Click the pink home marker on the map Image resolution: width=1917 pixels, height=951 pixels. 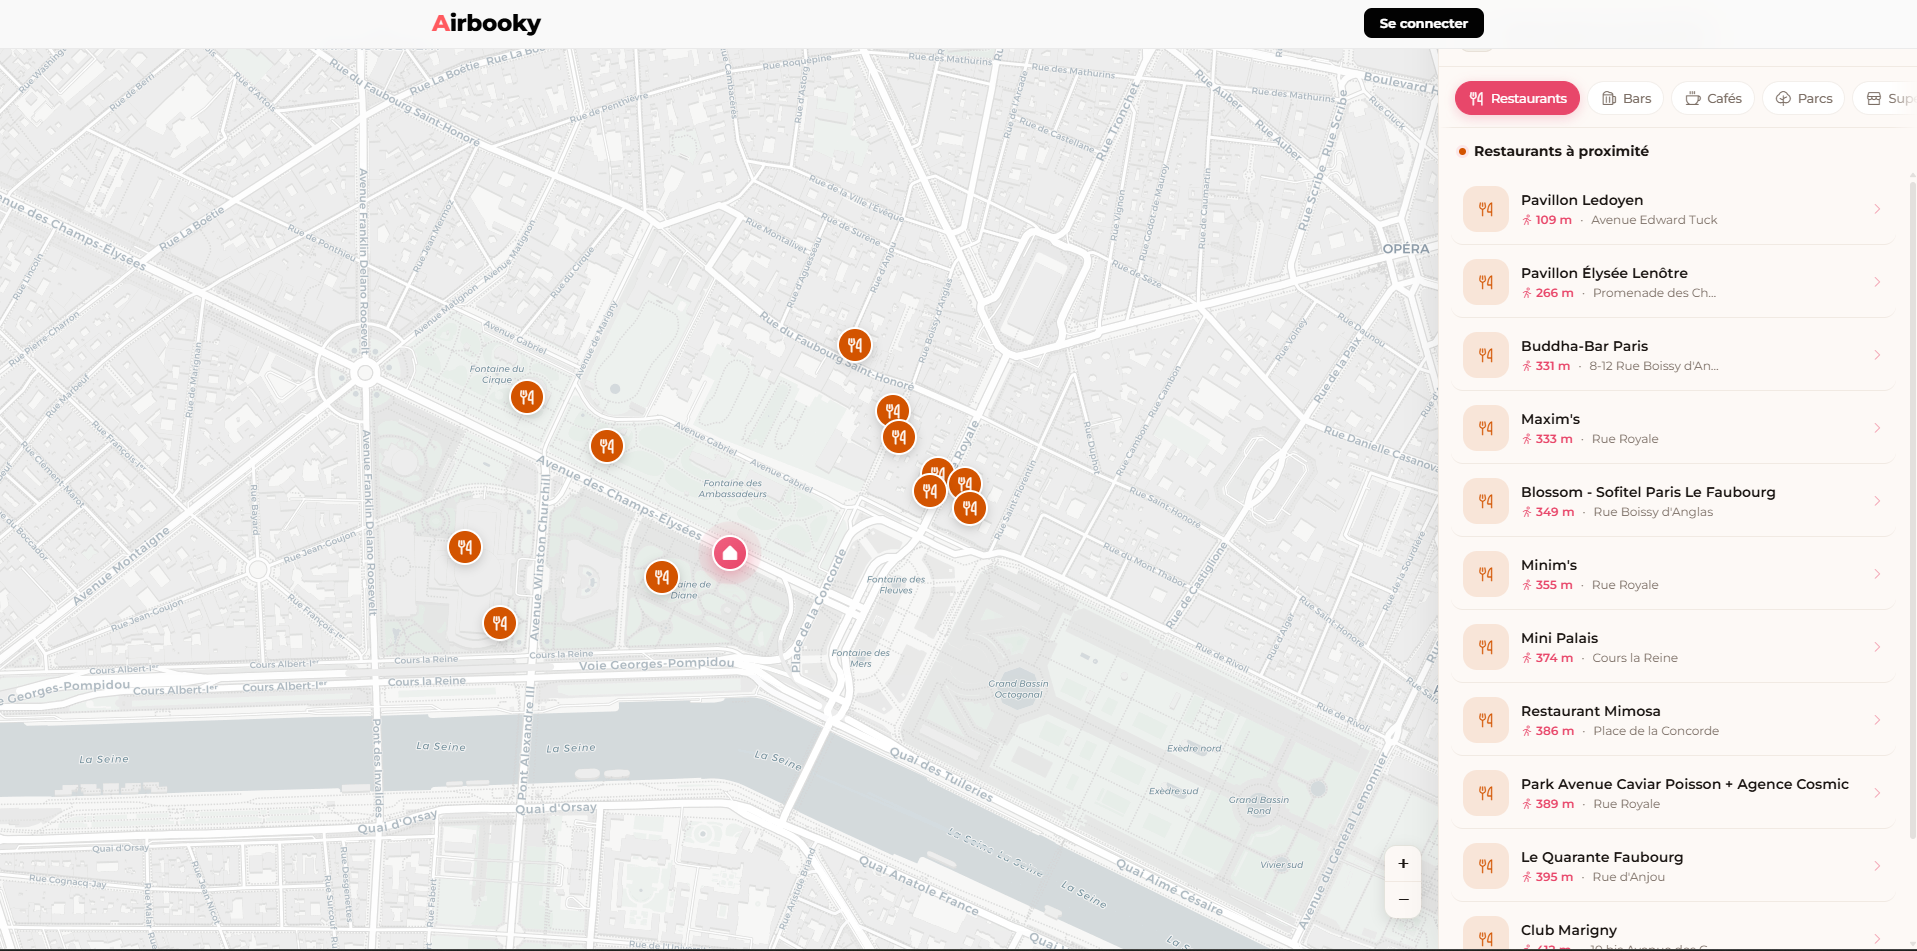[730, 553]
